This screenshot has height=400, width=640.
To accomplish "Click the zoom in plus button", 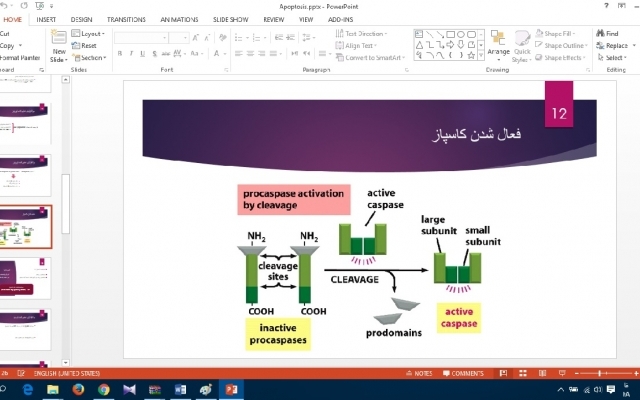I will (x=636, y=373).
